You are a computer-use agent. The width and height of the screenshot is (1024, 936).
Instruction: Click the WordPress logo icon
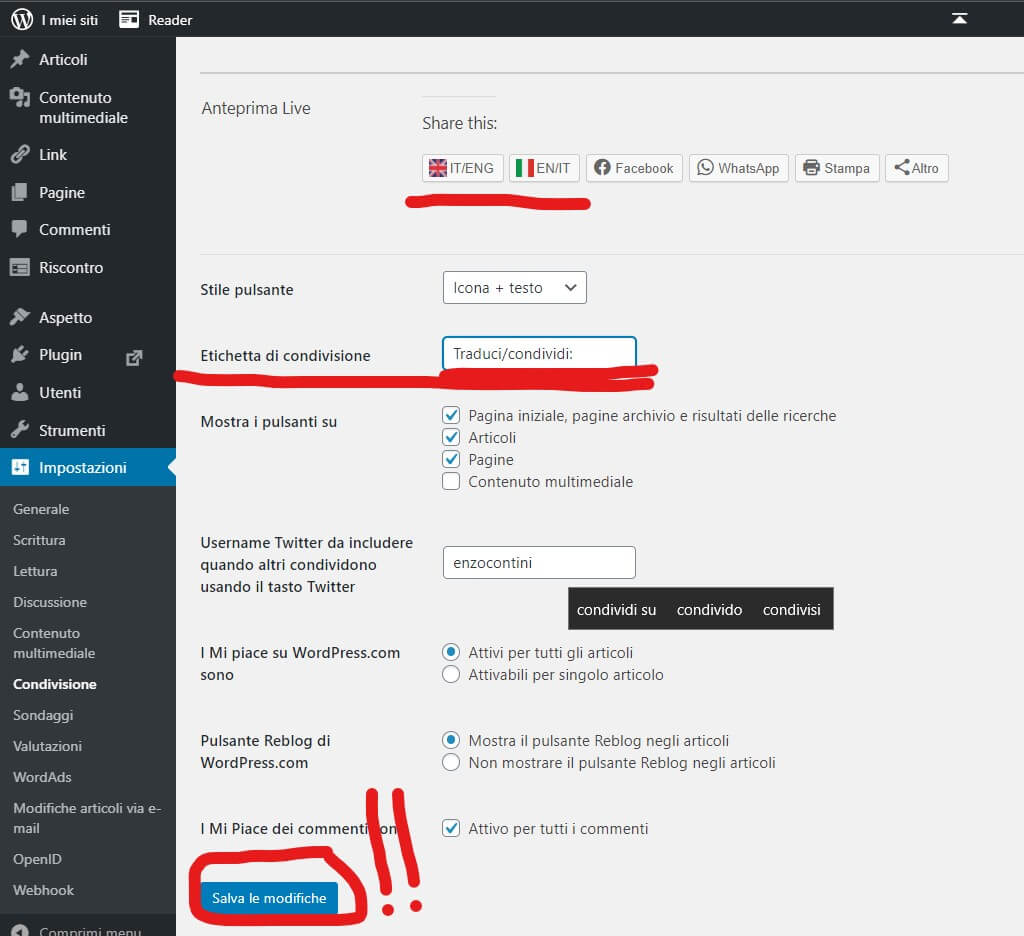click(x=22, y=19)
